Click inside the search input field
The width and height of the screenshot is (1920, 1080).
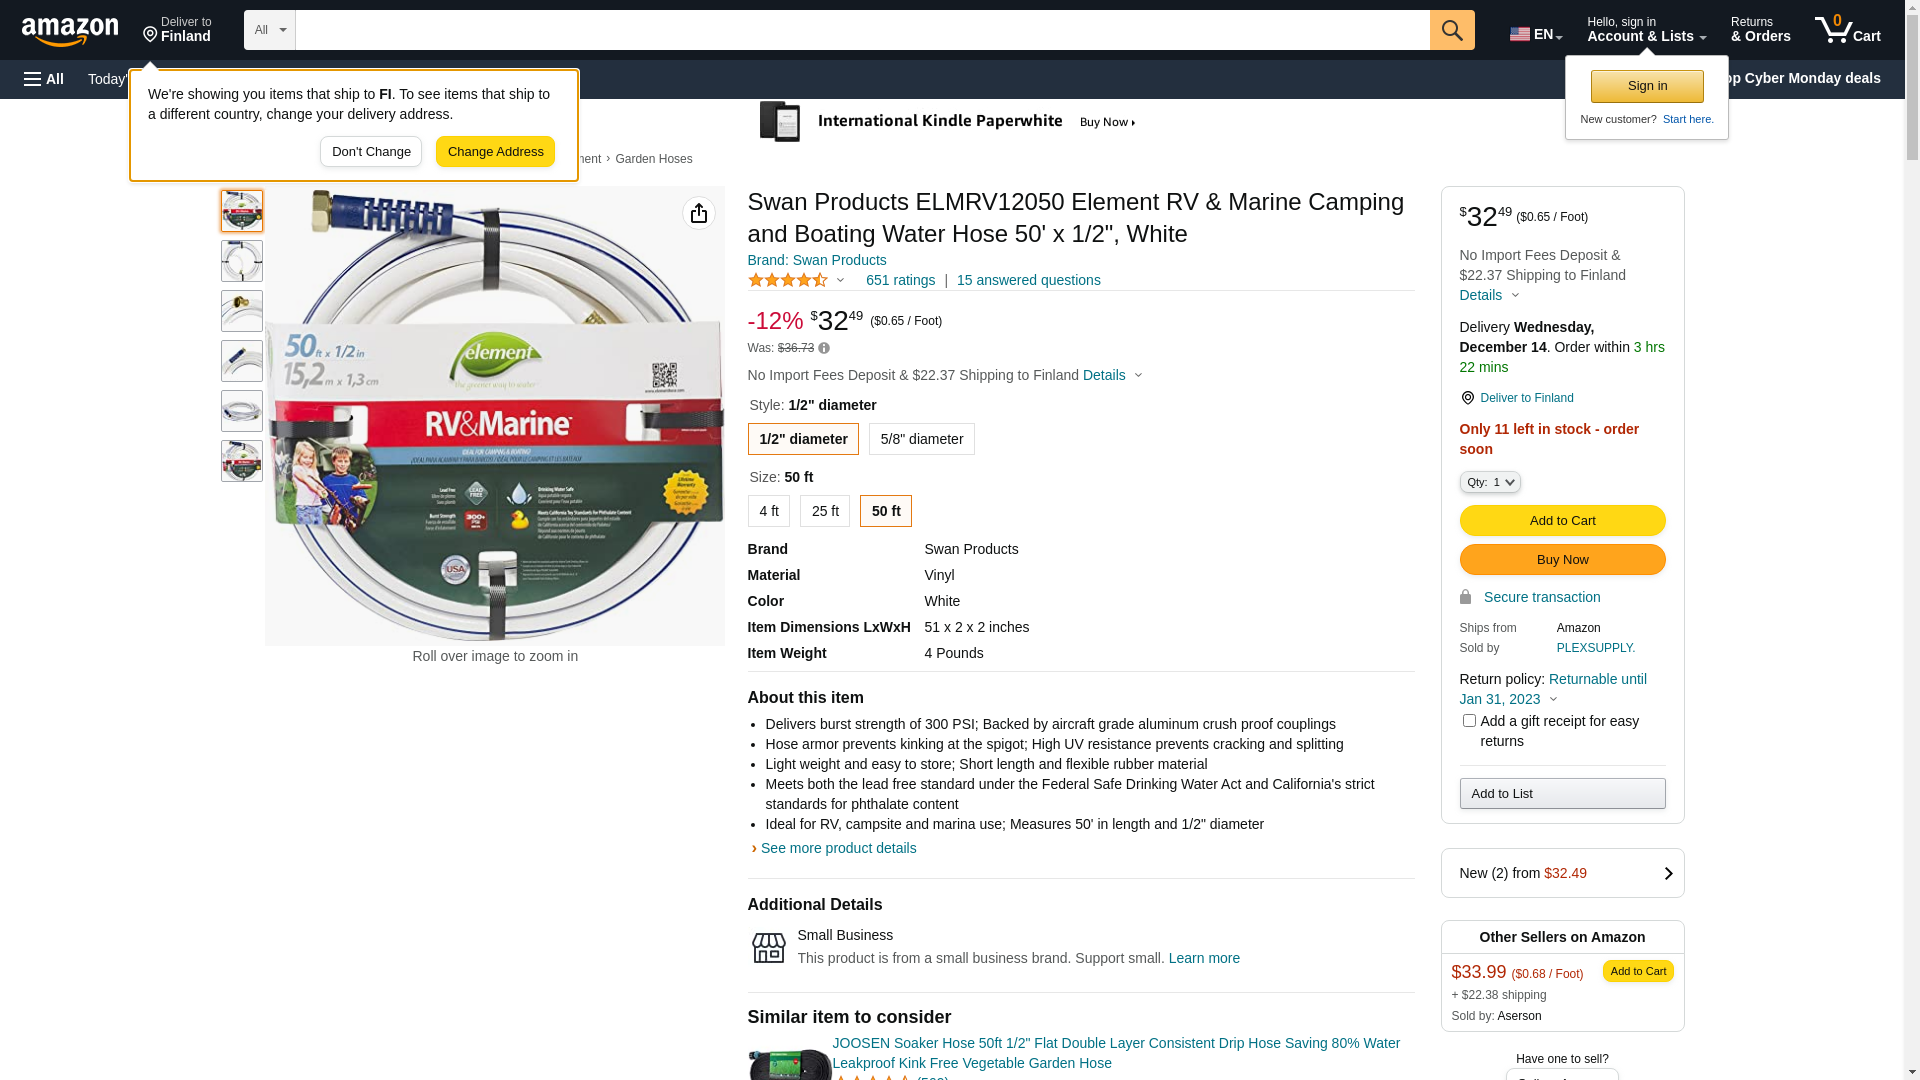861,30
